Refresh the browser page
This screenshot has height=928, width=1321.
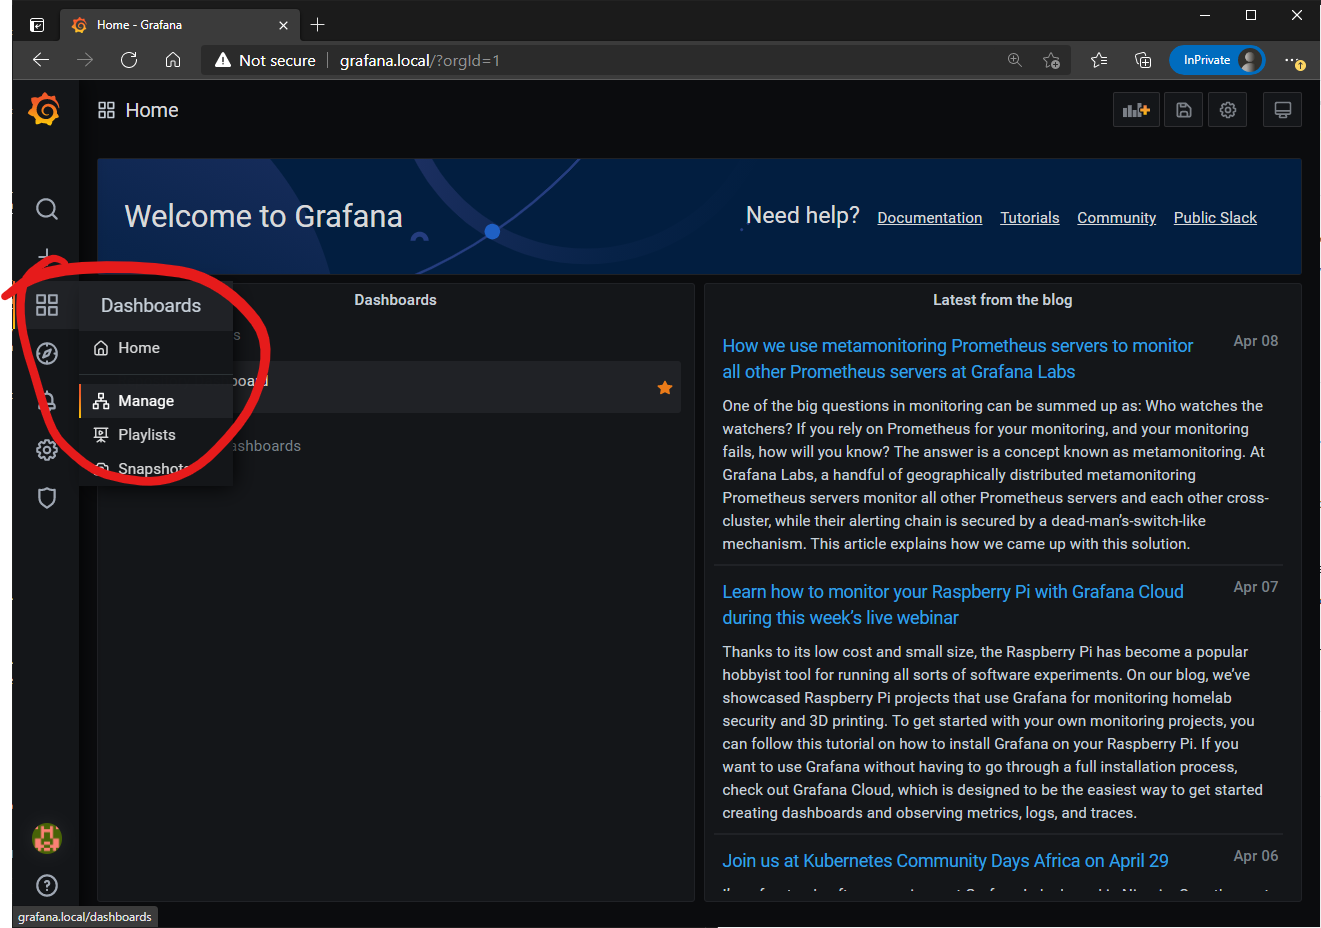click(x=129, y=60)
